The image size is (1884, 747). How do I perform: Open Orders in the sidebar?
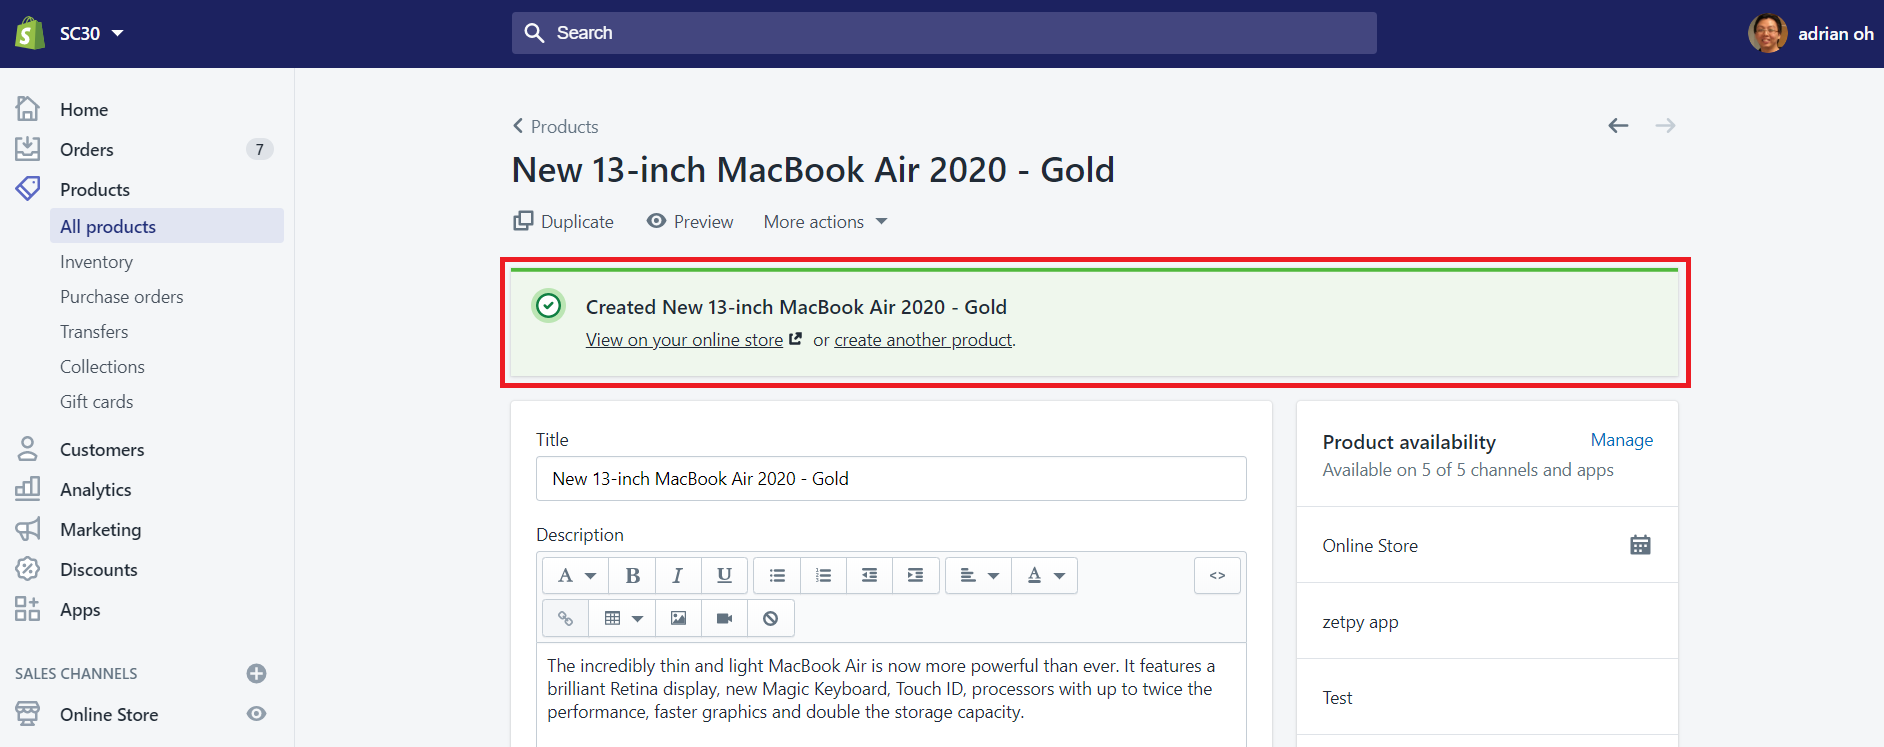pos(87,149)
